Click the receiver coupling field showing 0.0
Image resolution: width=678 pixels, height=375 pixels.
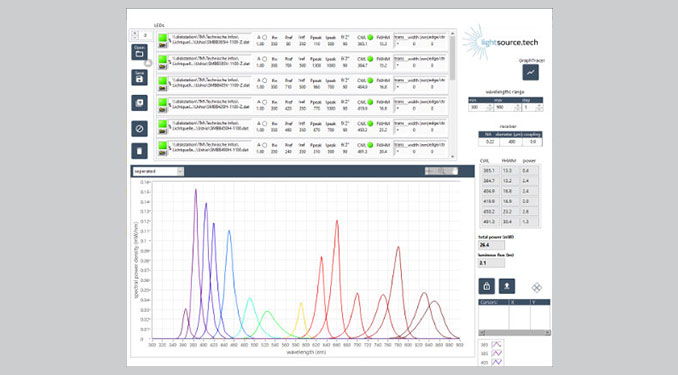pos(533,141)
